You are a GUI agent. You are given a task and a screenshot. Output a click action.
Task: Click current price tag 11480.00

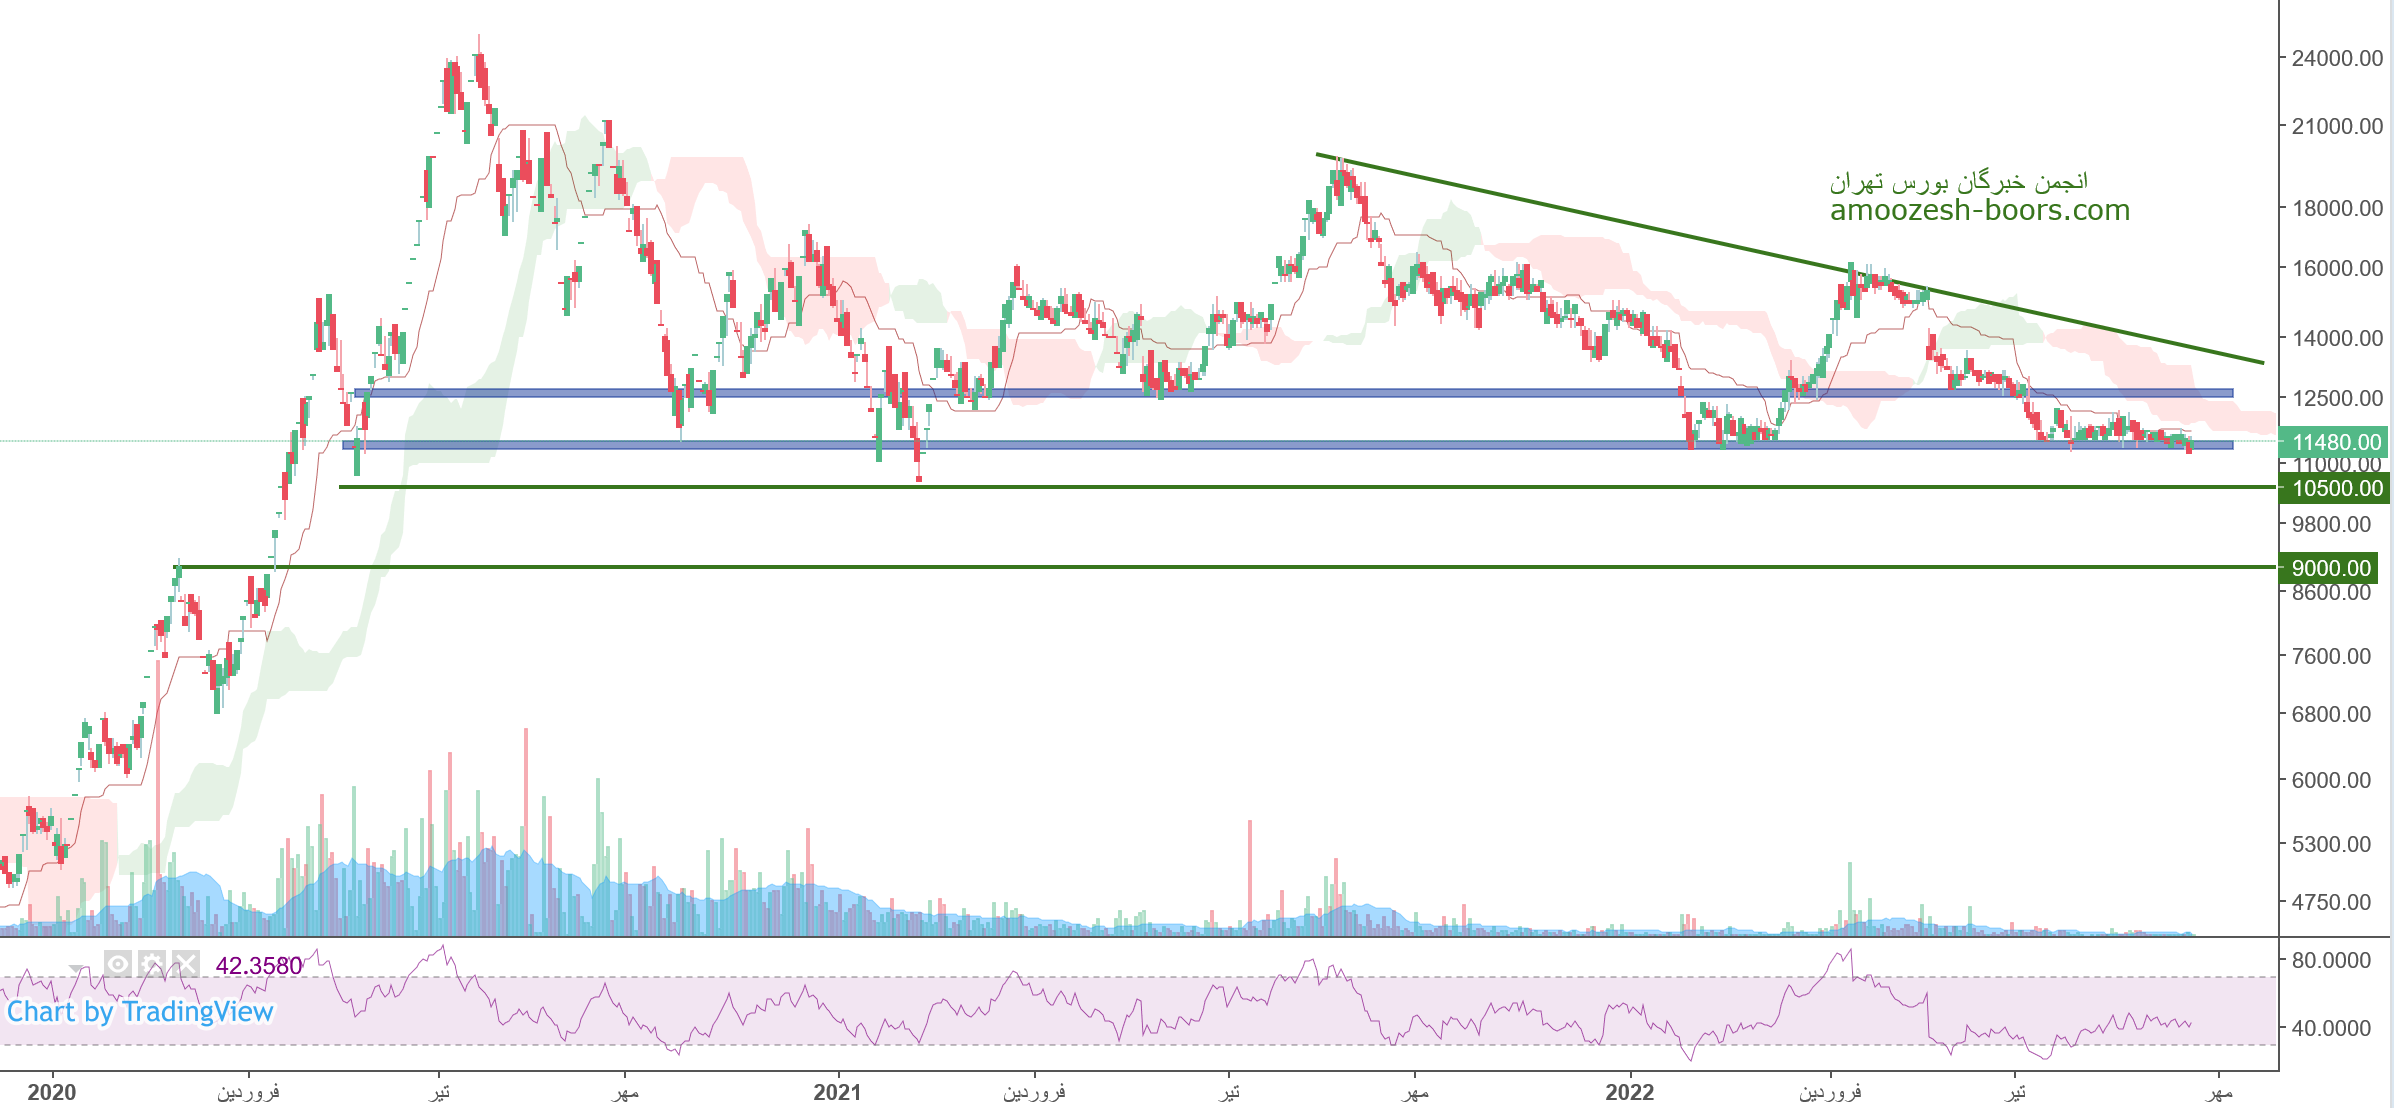click(x=2335, y=442)
